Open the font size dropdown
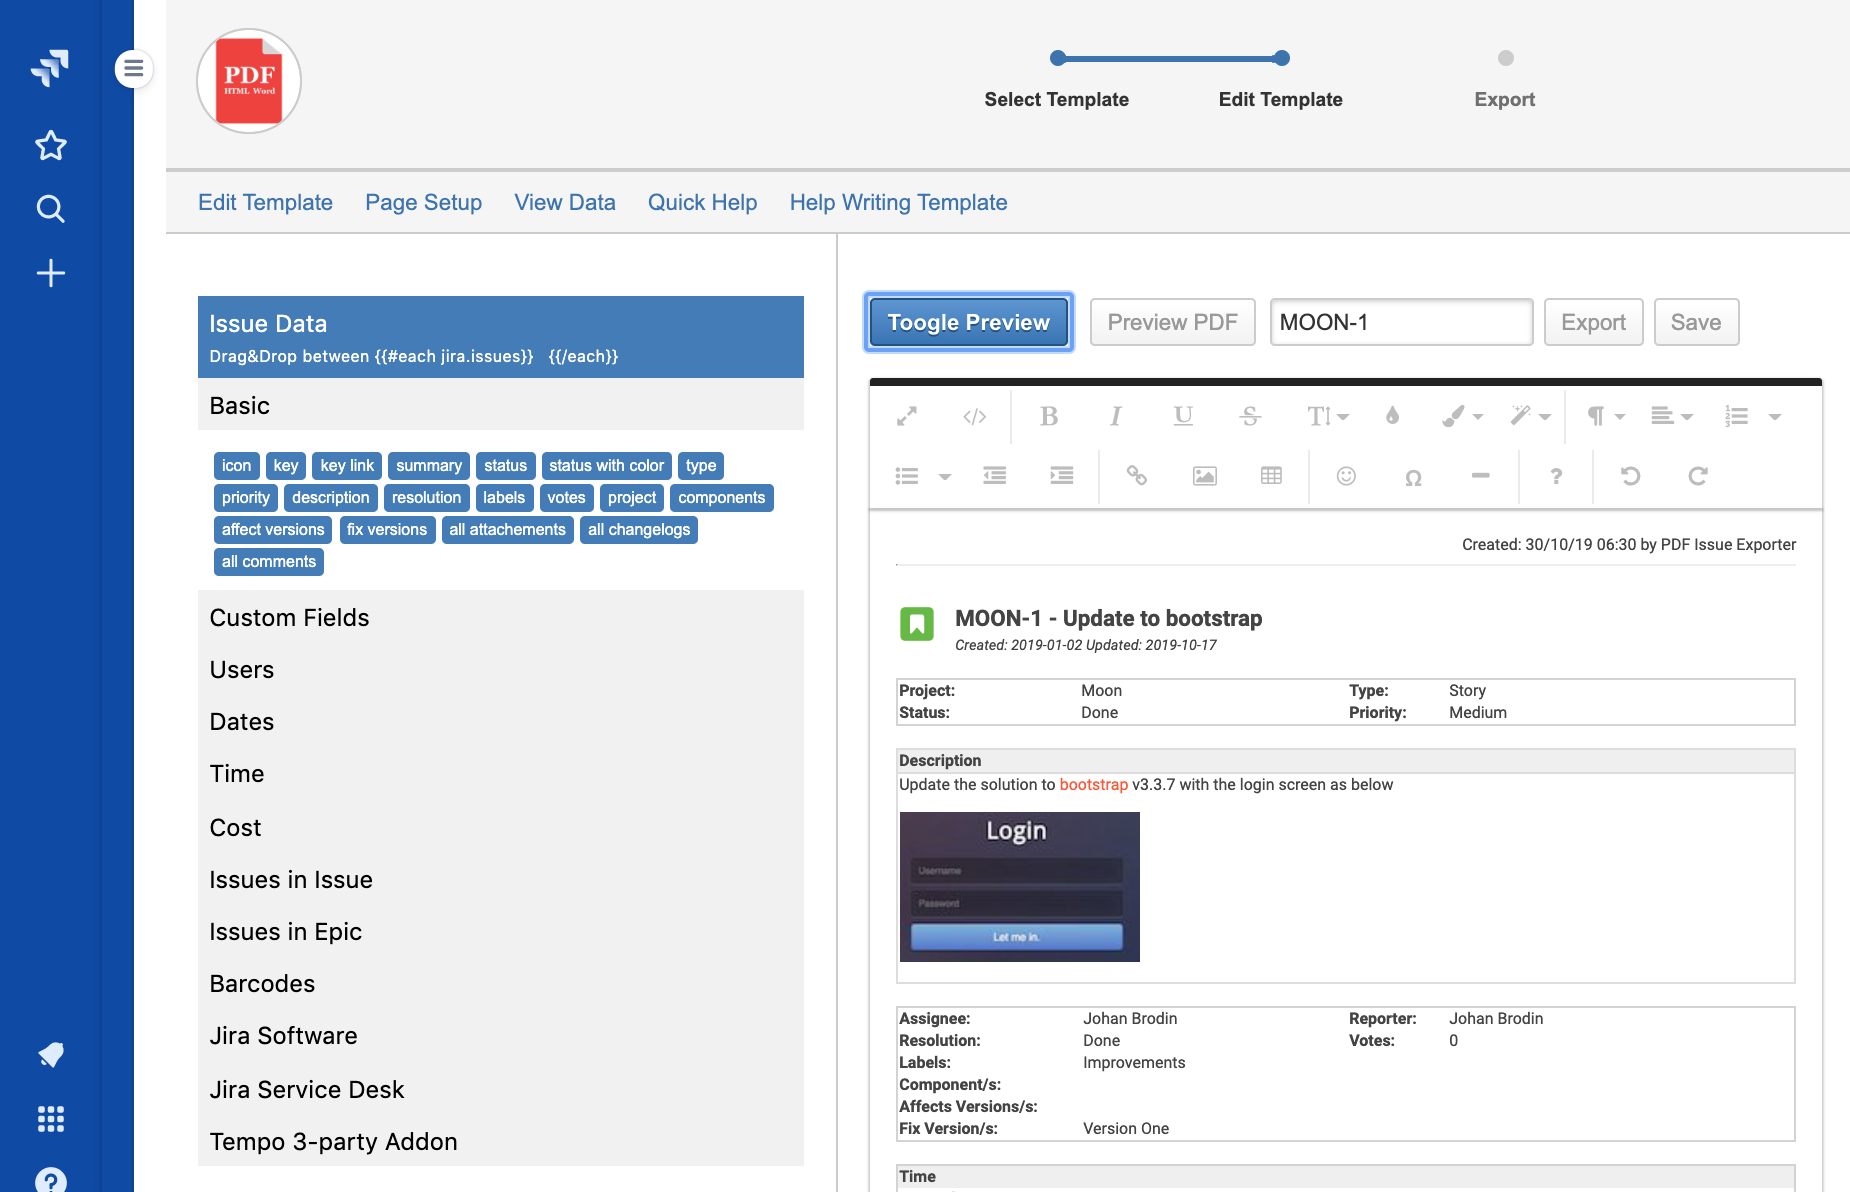This screenshot has height=1192, width=1850. pos(1328,416)
